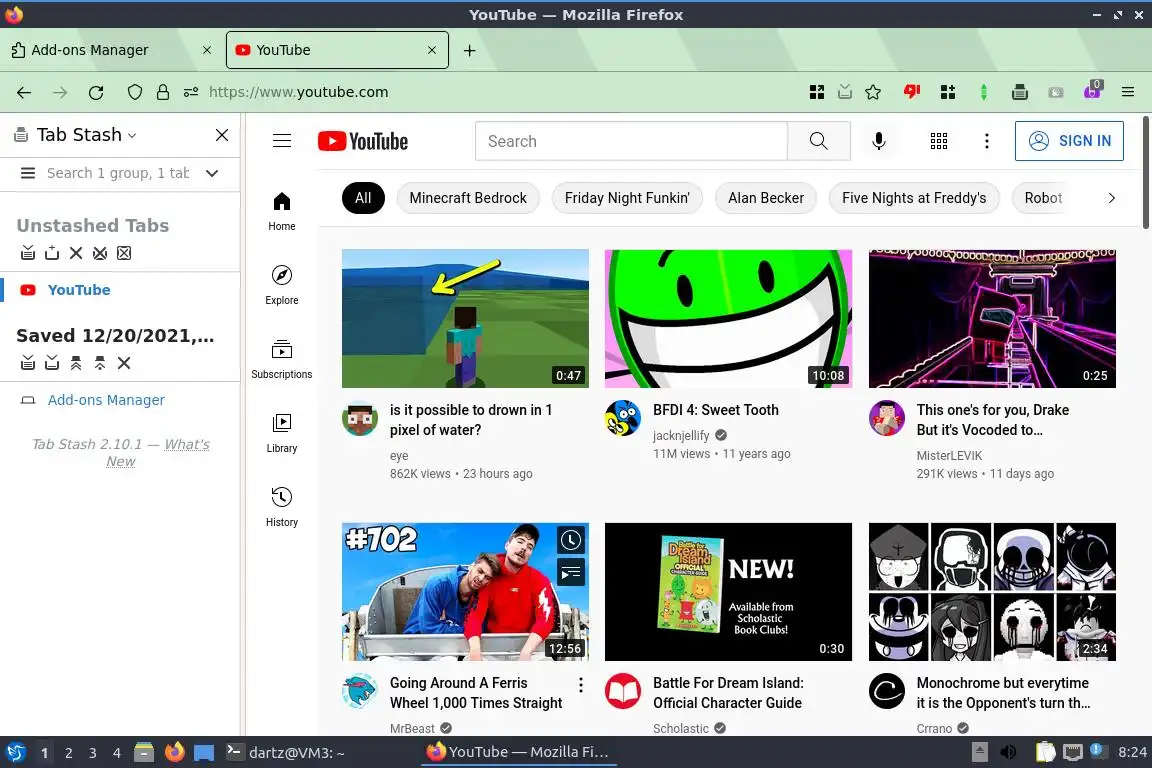Show more filter chips with right arrow
Screen dimensions: 1152x768
(1112, 198)
